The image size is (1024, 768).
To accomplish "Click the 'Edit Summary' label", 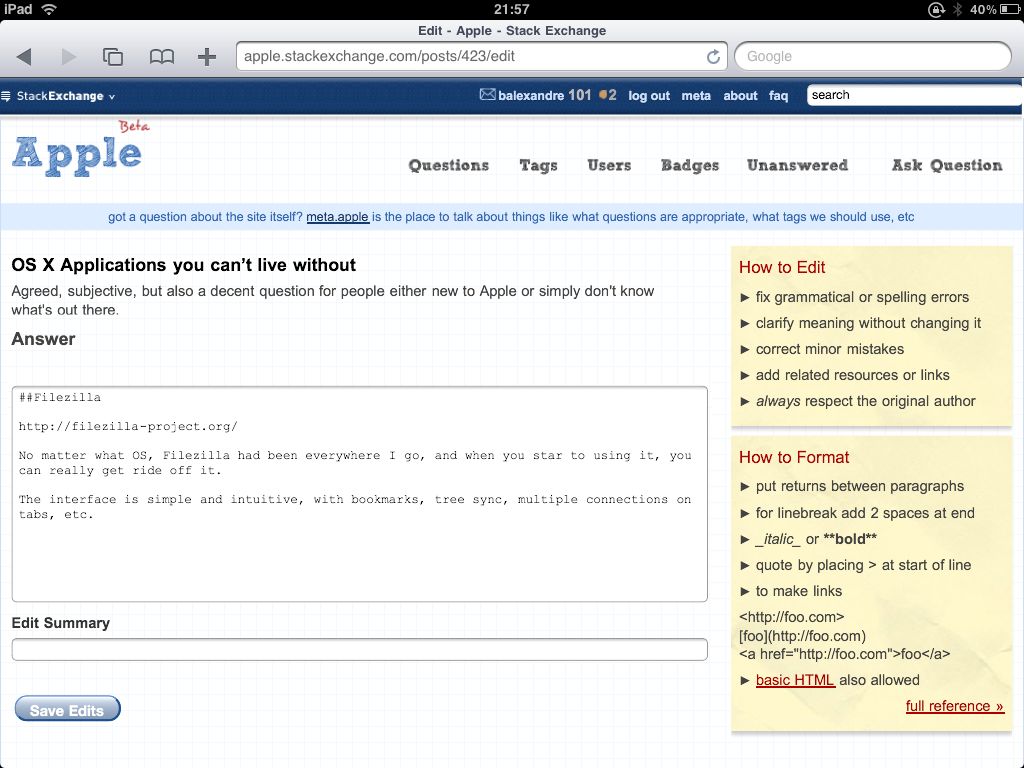I will pos(61,623).
